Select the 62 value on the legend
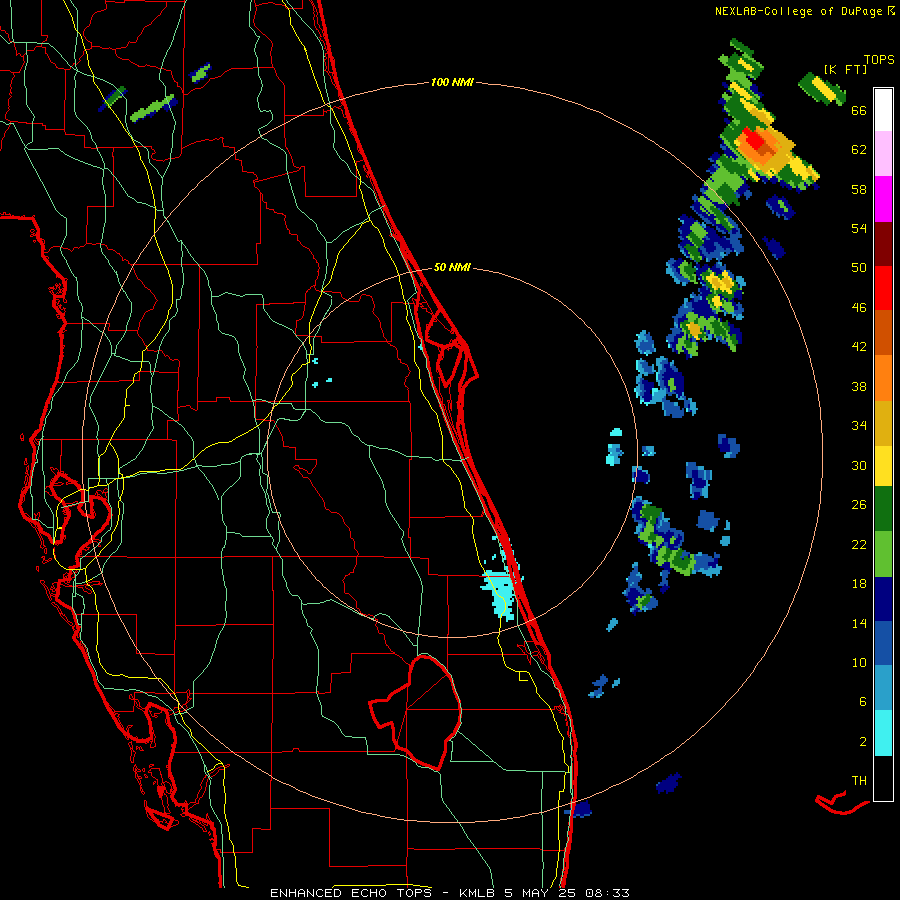 (859, 150)
